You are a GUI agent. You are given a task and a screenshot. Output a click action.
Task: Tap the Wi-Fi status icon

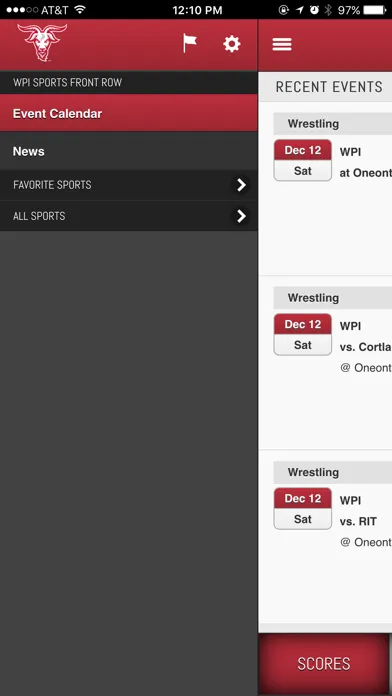pos(80,10)
